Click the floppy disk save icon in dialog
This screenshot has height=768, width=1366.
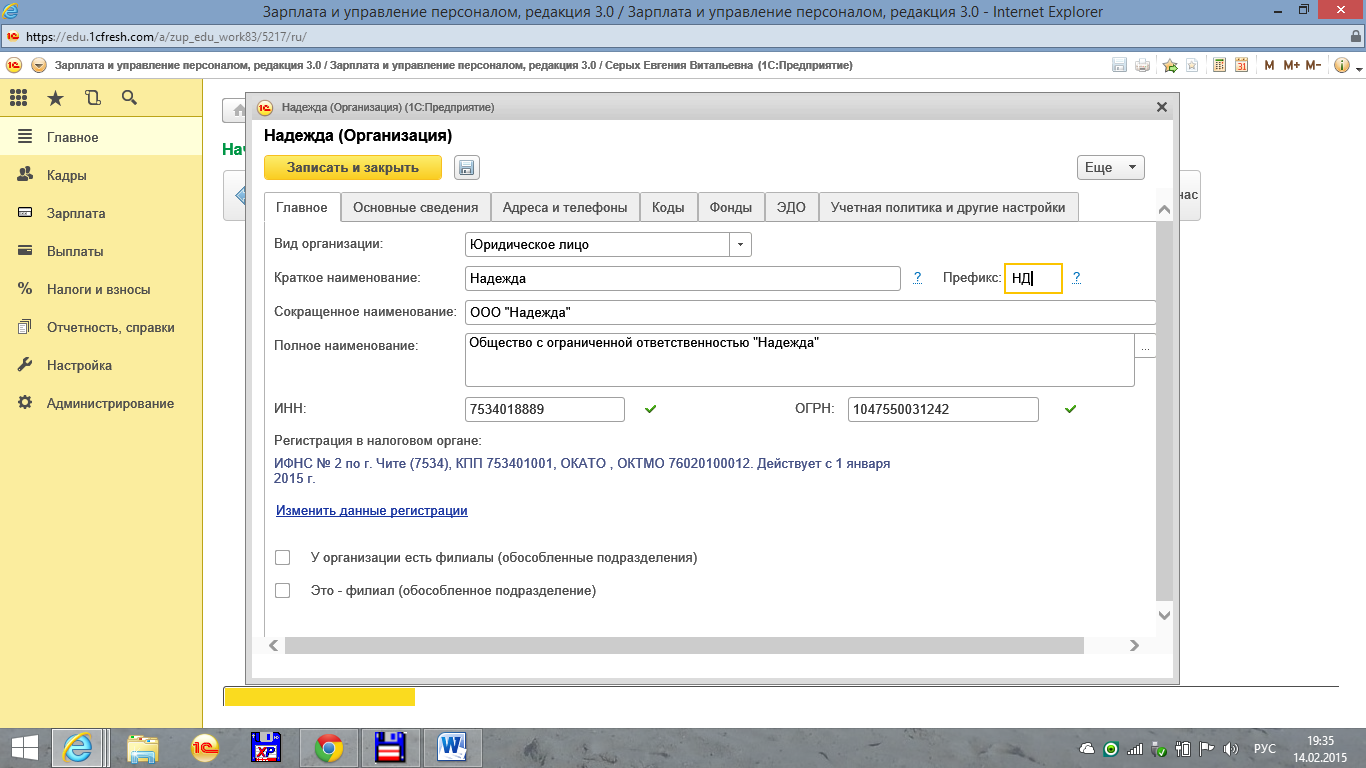[x=467, y=168]
